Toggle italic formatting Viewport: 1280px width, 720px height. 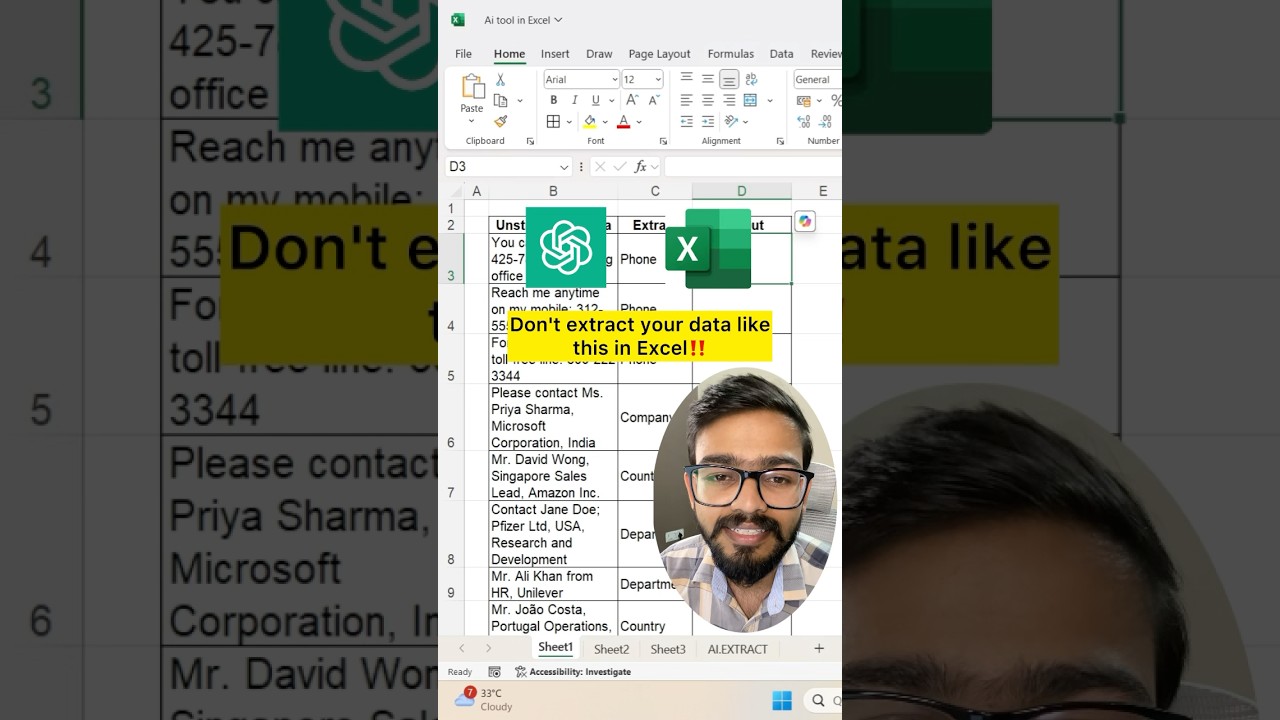pos(574,100)
